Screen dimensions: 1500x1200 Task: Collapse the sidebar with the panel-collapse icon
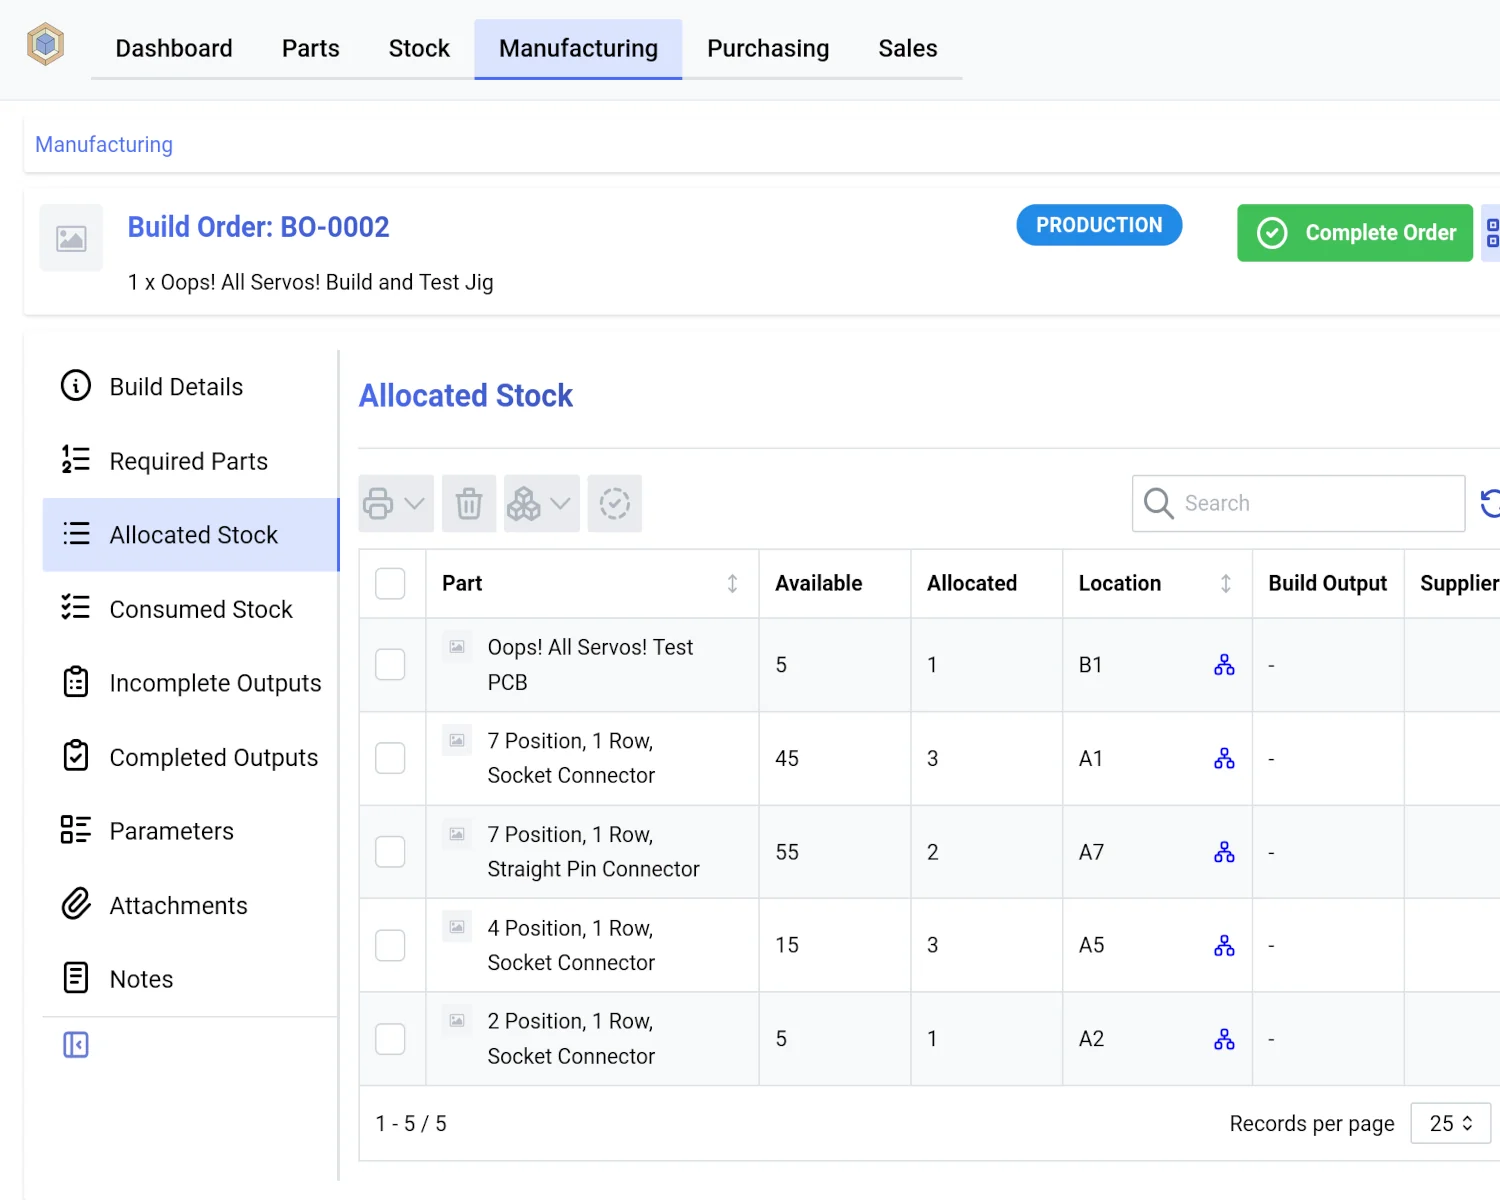[76, 1045]
